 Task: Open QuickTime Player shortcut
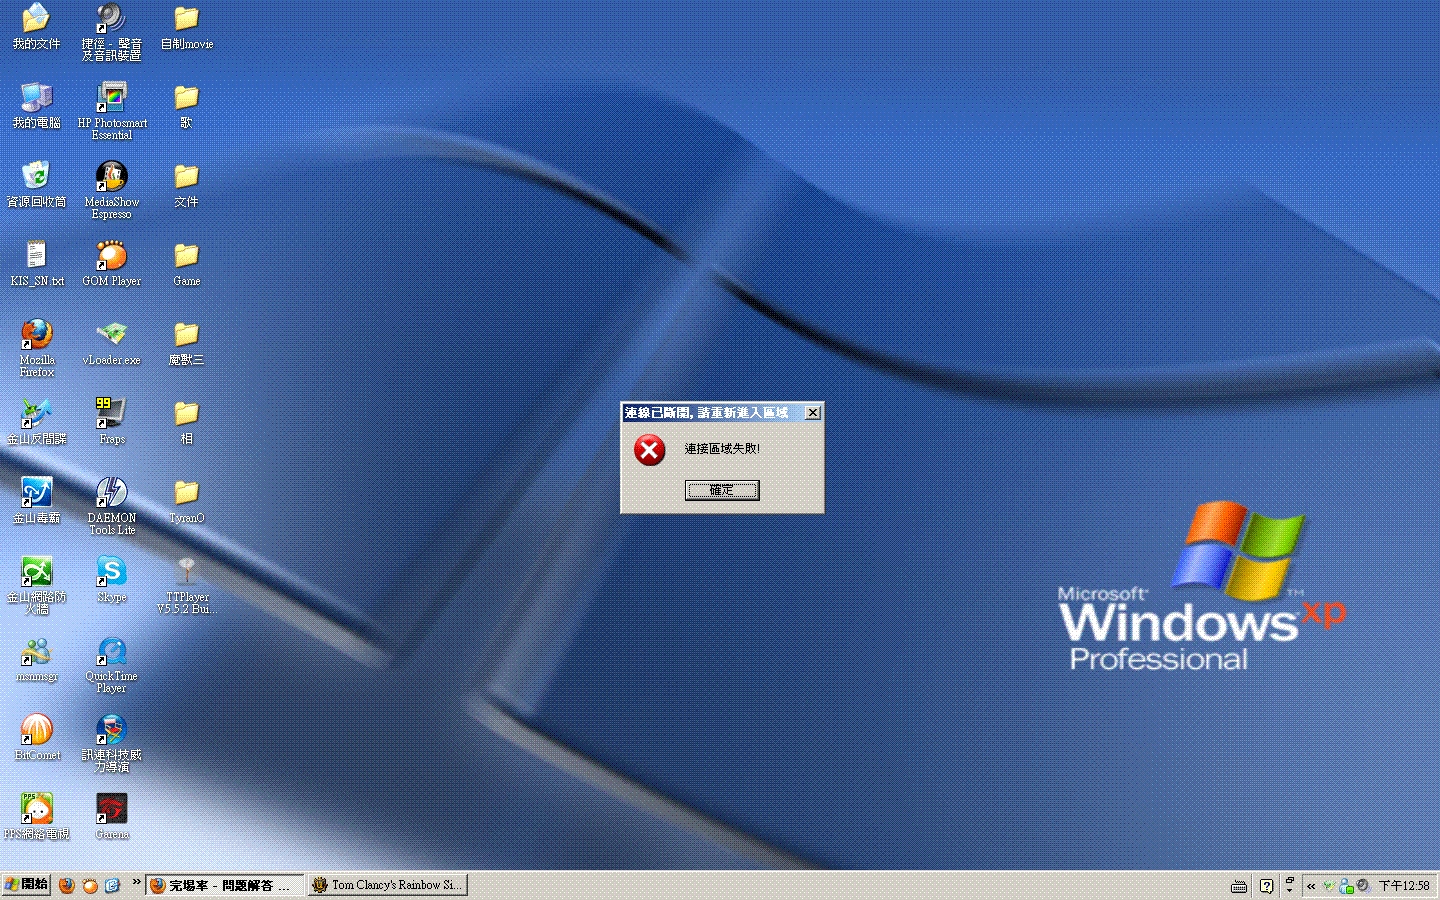tap(111, 652)
